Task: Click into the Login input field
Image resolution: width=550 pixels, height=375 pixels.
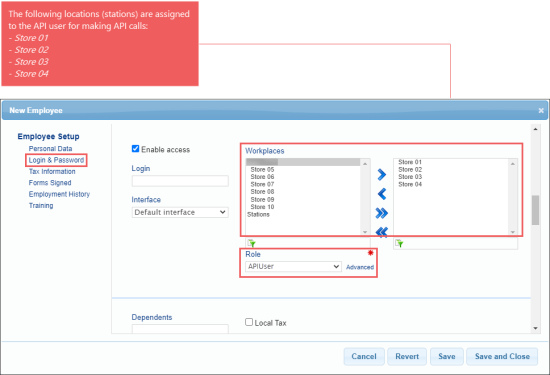Action: 180,181
